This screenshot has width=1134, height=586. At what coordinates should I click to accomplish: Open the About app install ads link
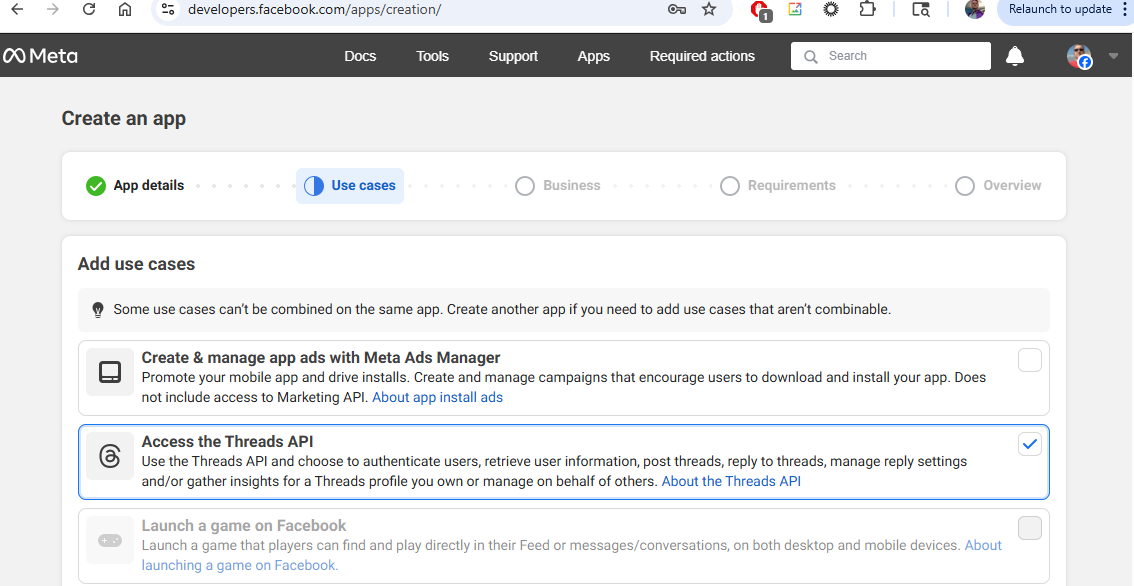(x=438, y=397)
